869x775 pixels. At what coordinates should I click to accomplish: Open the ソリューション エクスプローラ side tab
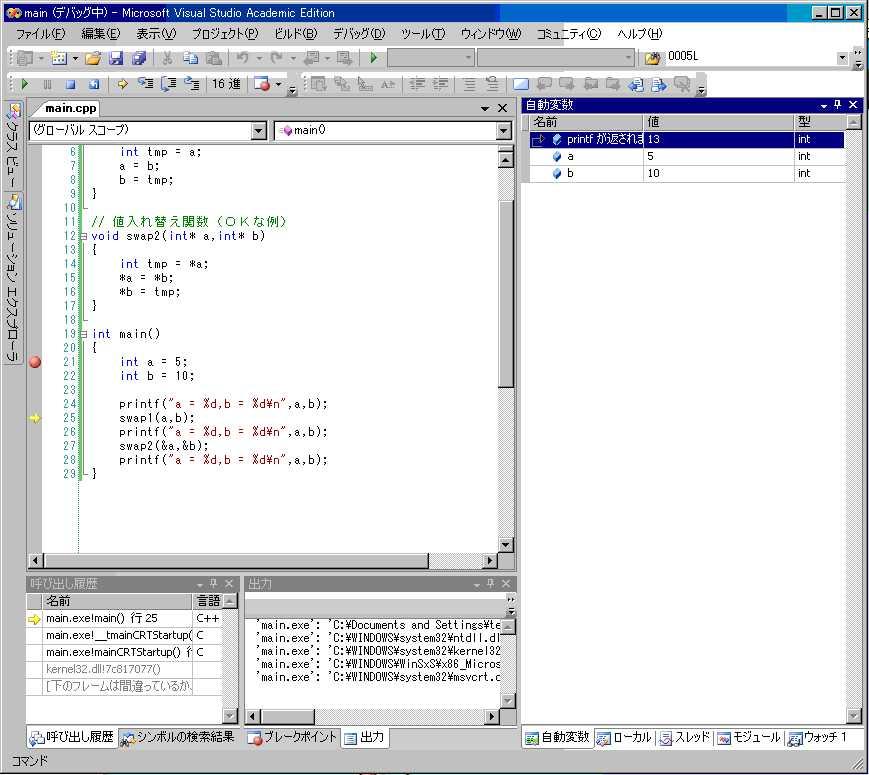coord(13,278)
